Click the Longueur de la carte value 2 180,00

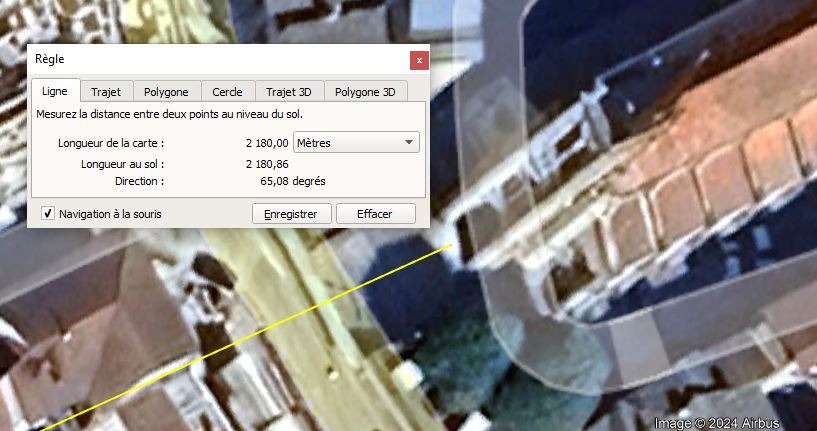[267, 143]
